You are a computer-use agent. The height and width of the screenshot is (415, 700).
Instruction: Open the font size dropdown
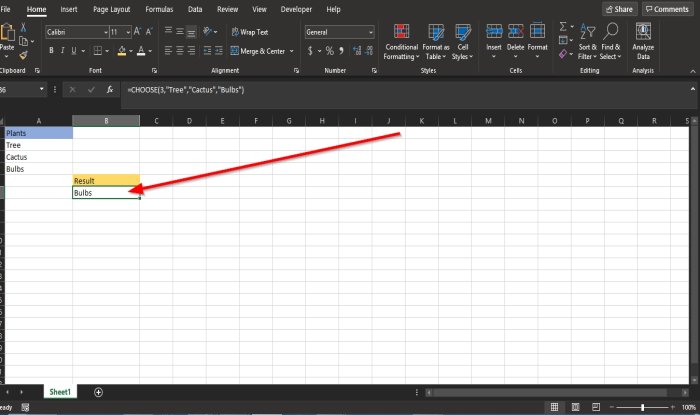(128, 32)
